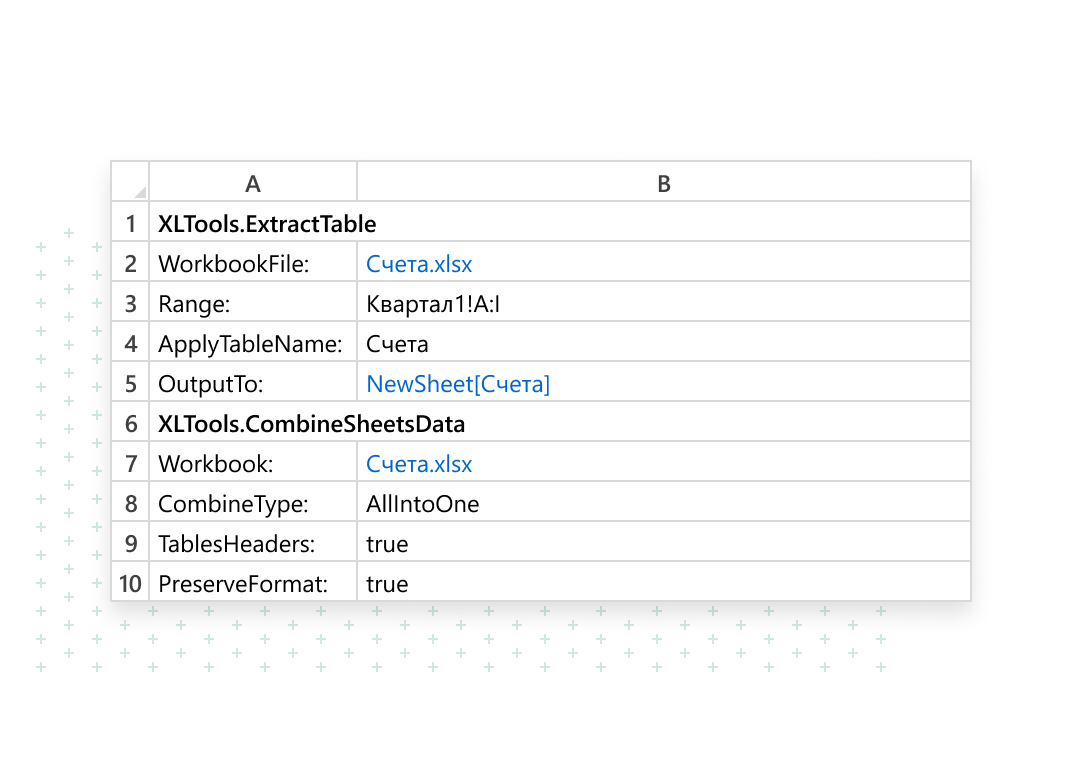Select the WorkbookFile: label cell
1080x760 pixels.
coord(234,264)
